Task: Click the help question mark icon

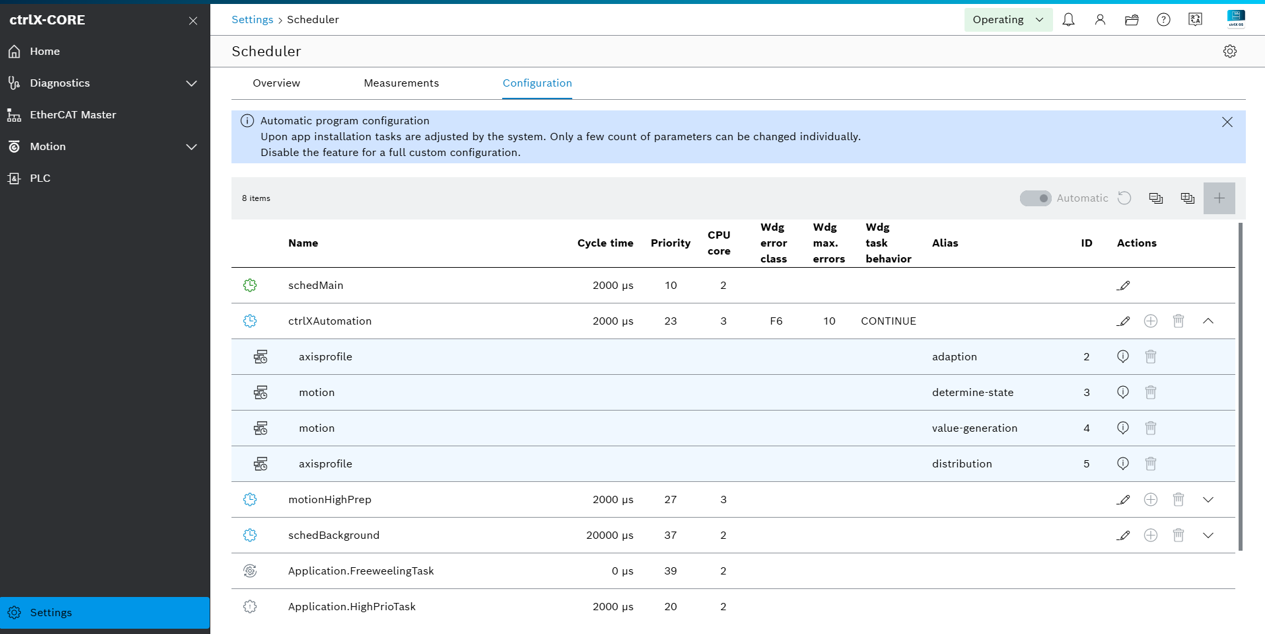Action: coord(1163,20)
